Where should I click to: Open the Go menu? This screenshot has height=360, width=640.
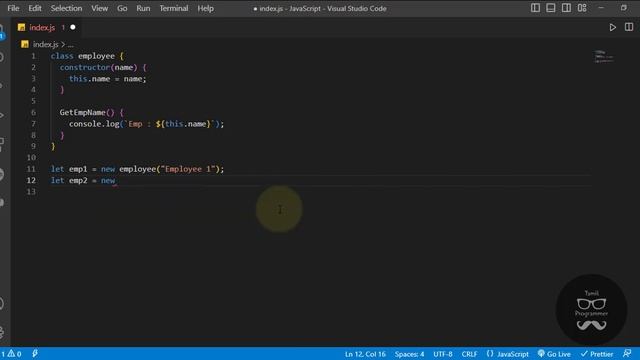[122, 8]
